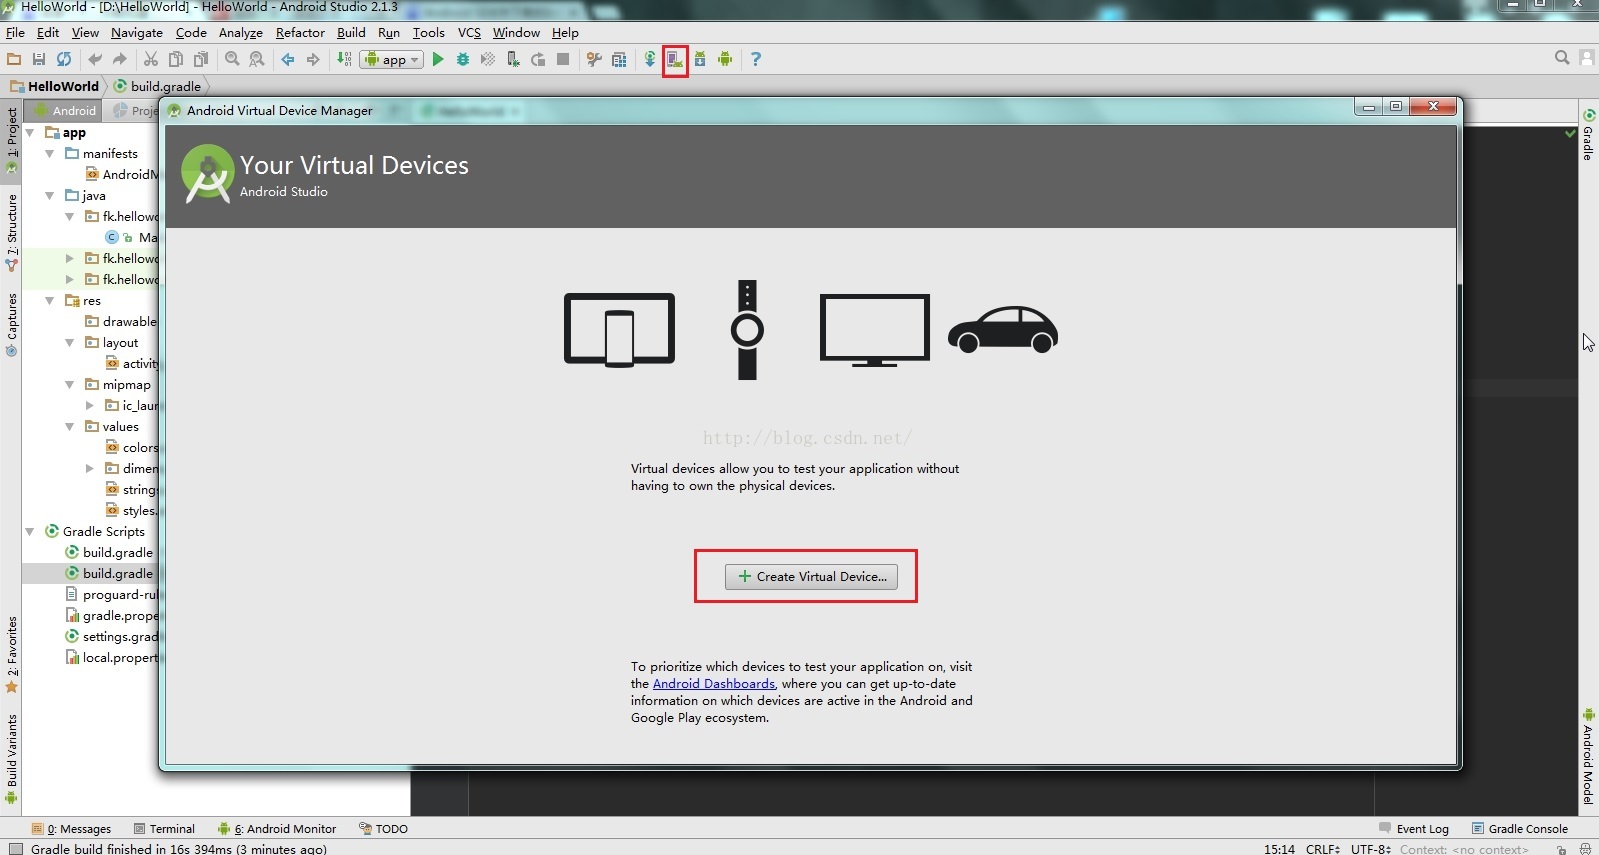
Task: Toggle the Gradle panel on right edge
Action: point(1588,135)
